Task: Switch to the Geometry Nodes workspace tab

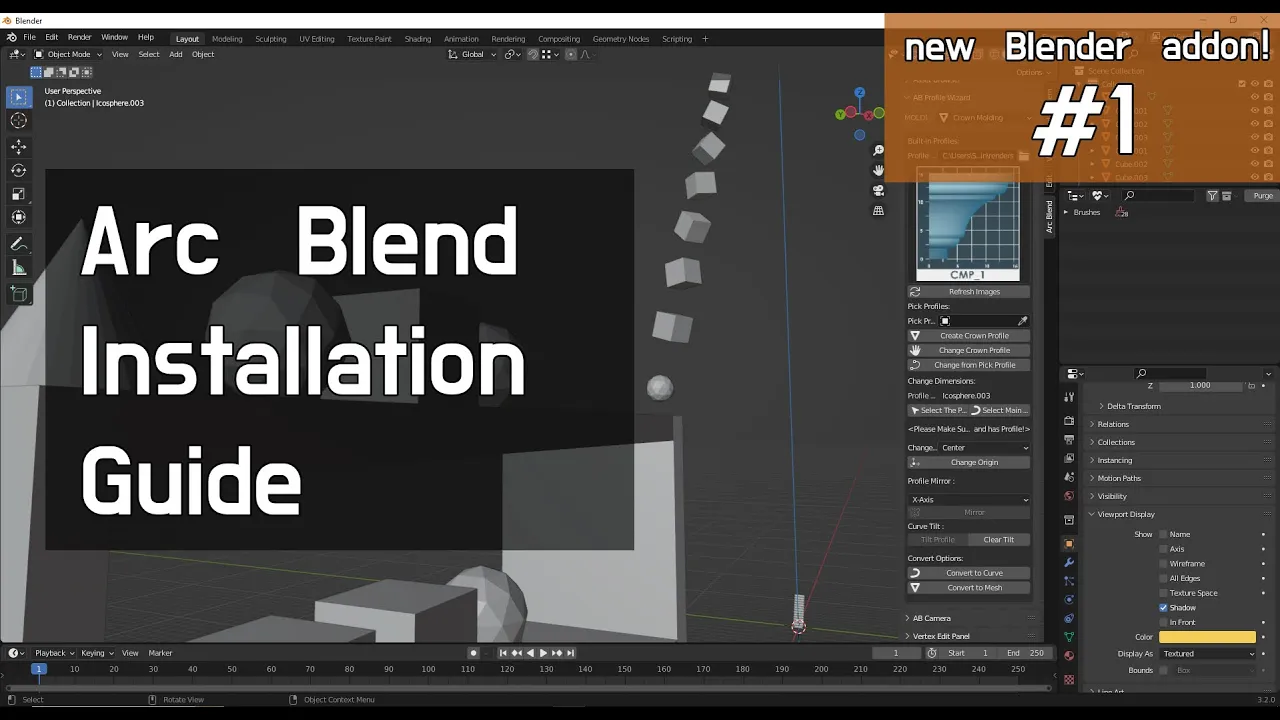Action: click(x=620, y=39)
